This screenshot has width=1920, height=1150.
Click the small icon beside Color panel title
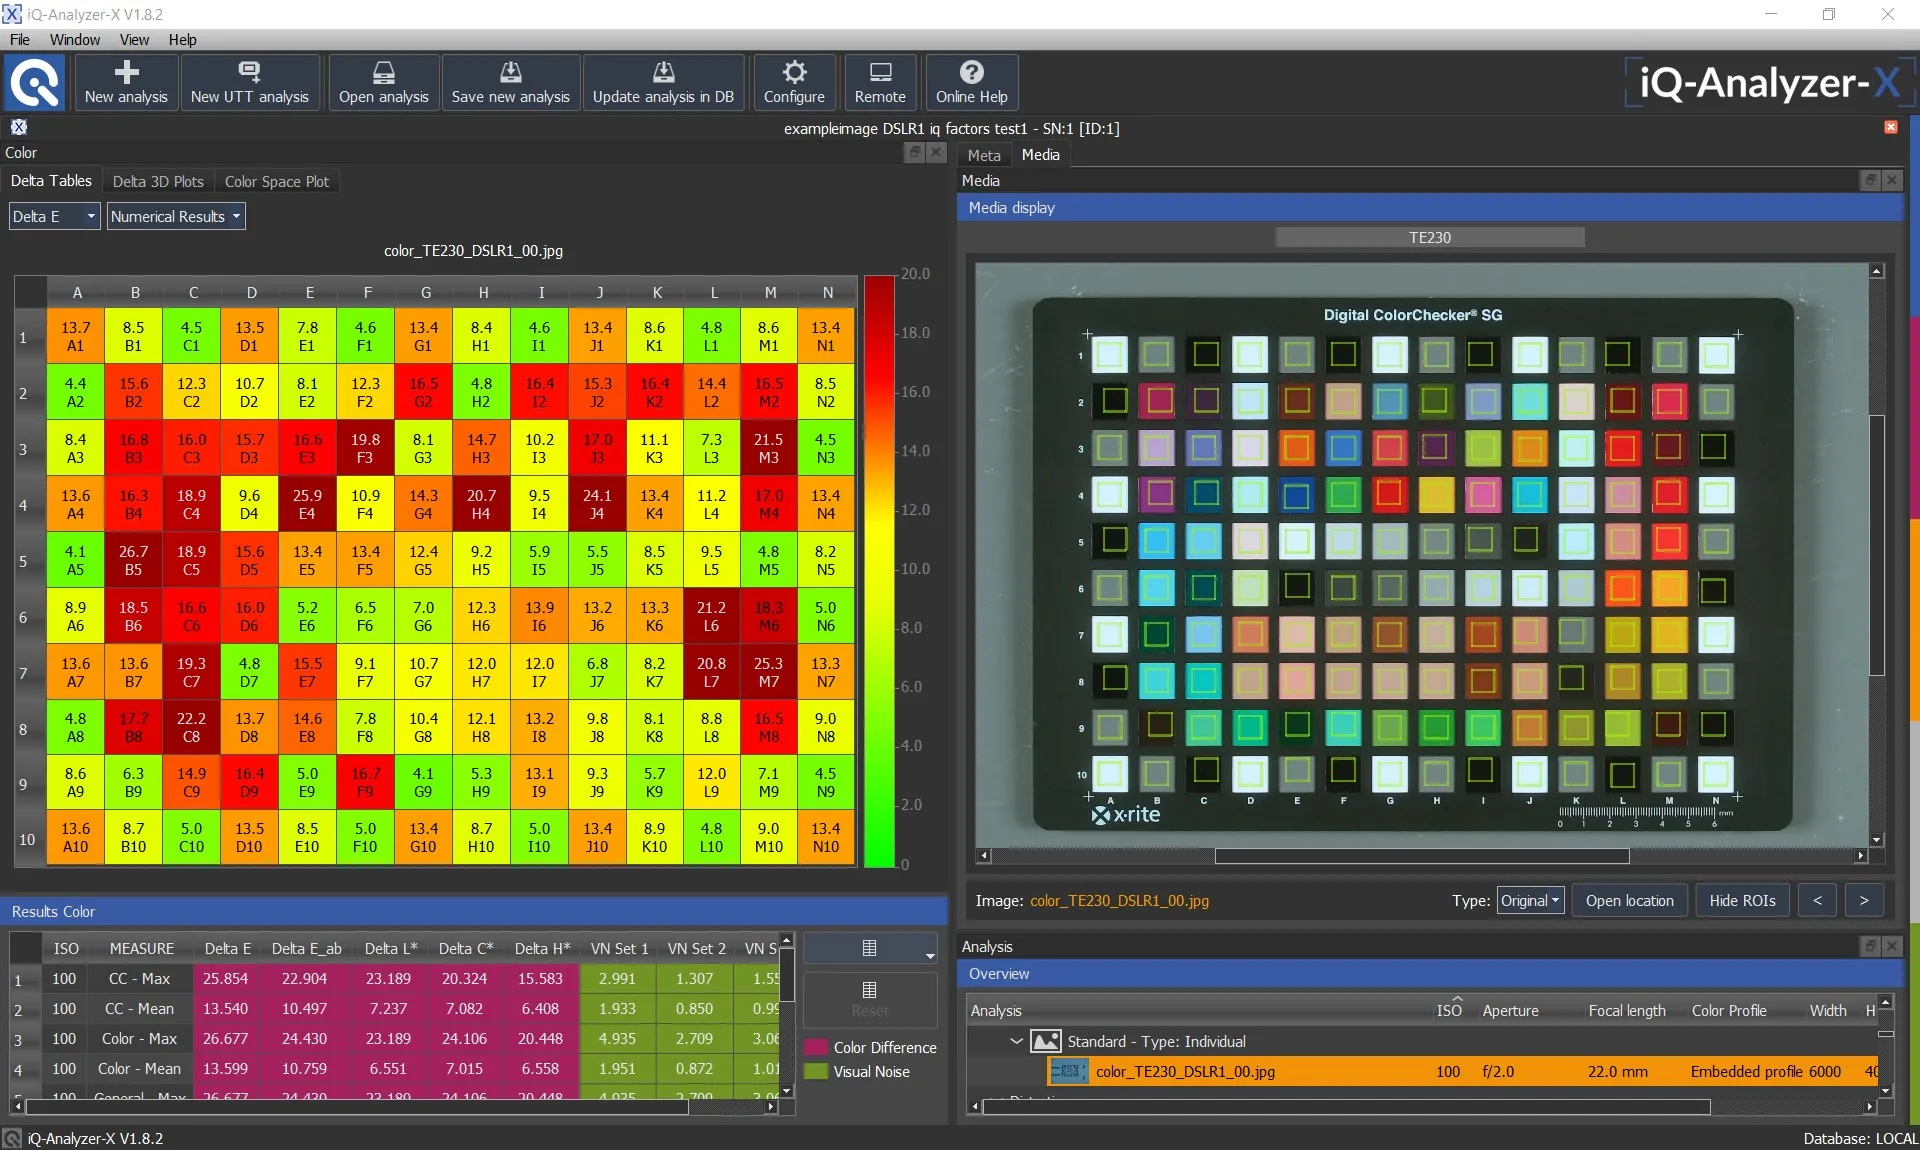click(x=19, y=127)
